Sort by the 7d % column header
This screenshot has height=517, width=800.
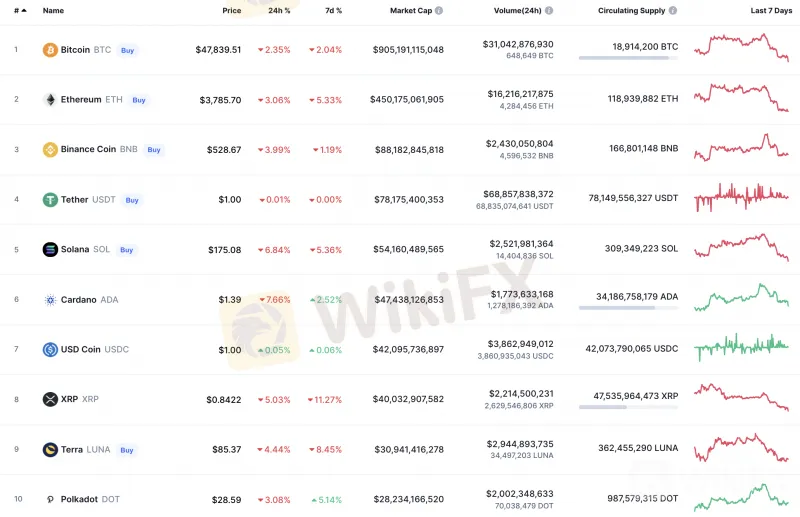pos(333,11)
